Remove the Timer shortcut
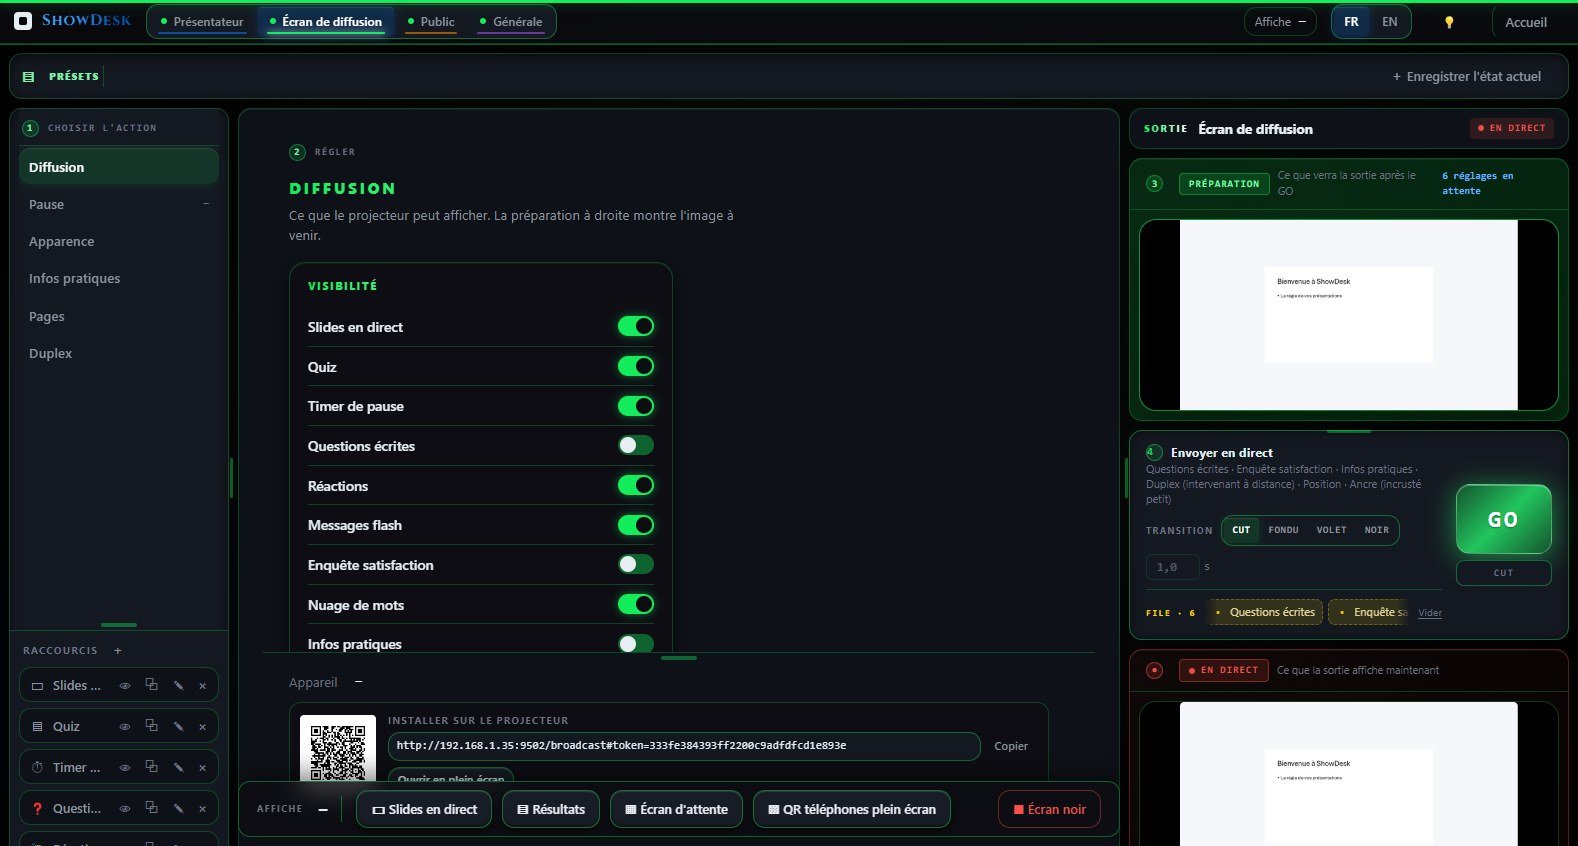The image size is (1578, 846). [203, 767]
